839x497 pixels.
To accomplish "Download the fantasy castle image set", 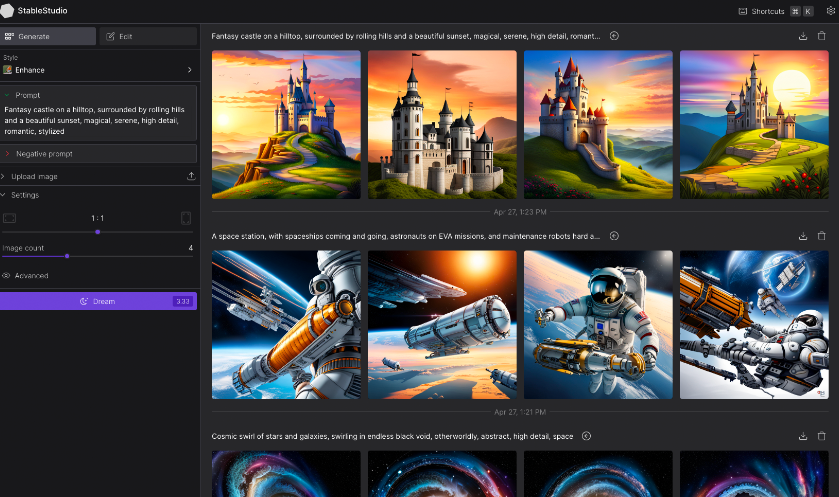I will click(x=803, y=36).
